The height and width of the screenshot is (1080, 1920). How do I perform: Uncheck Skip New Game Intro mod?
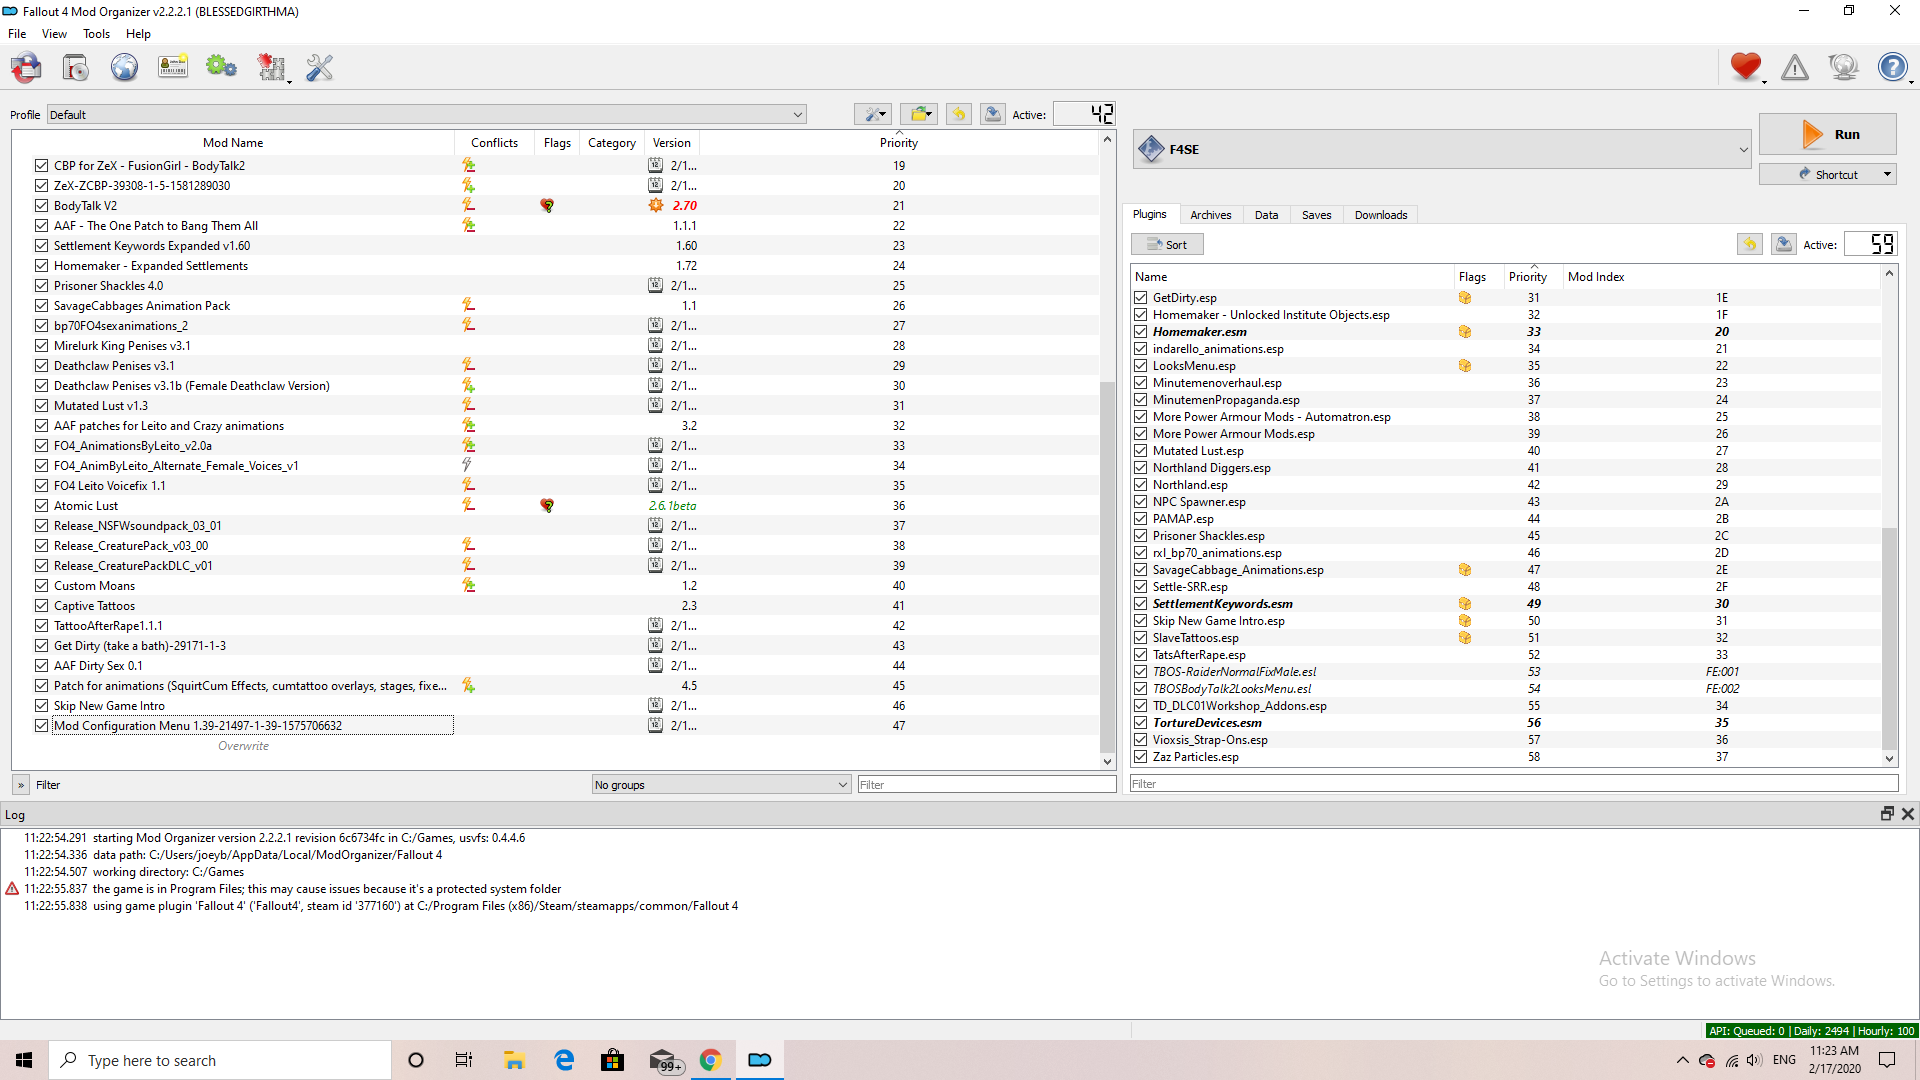pos(41,706)
